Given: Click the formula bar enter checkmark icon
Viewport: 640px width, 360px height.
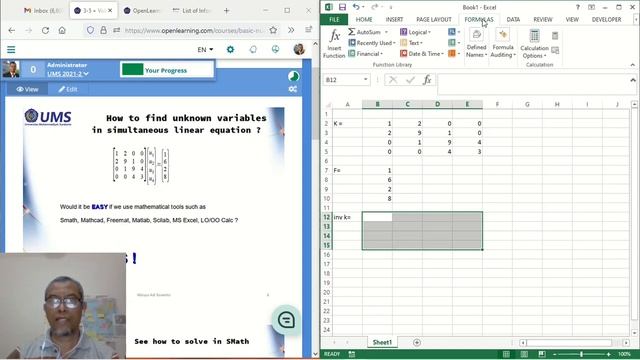Looking at the screenshot, I should 410,80.
